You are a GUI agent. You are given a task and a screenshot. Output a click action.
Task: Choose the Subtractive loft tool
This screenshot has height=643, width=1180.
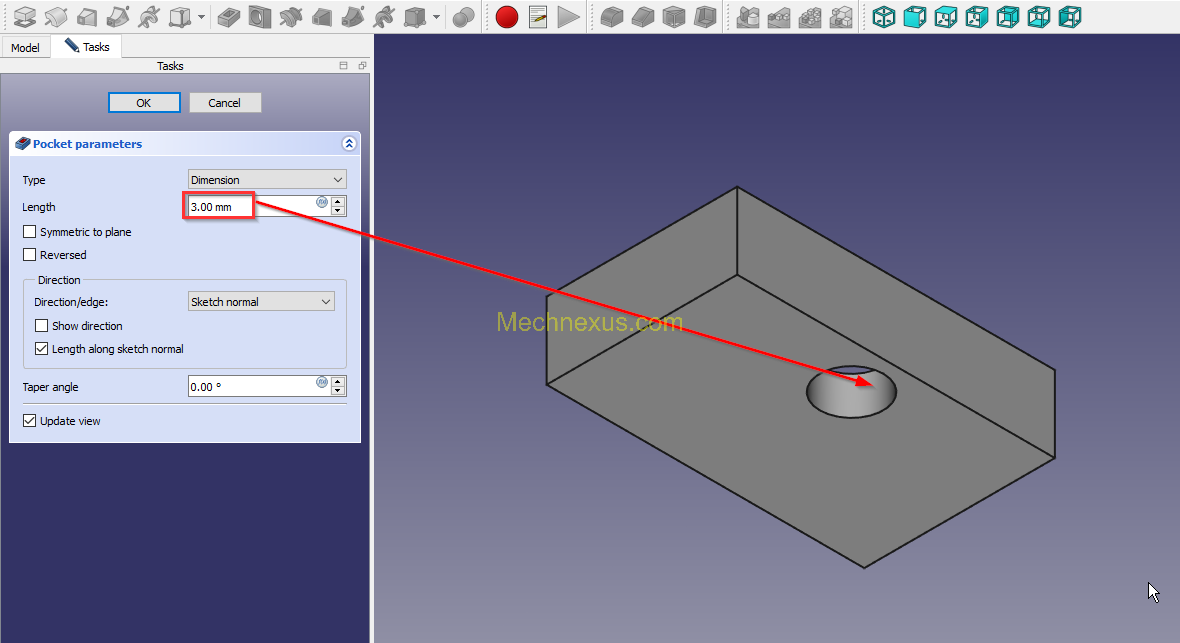click(x=321, y=17)
